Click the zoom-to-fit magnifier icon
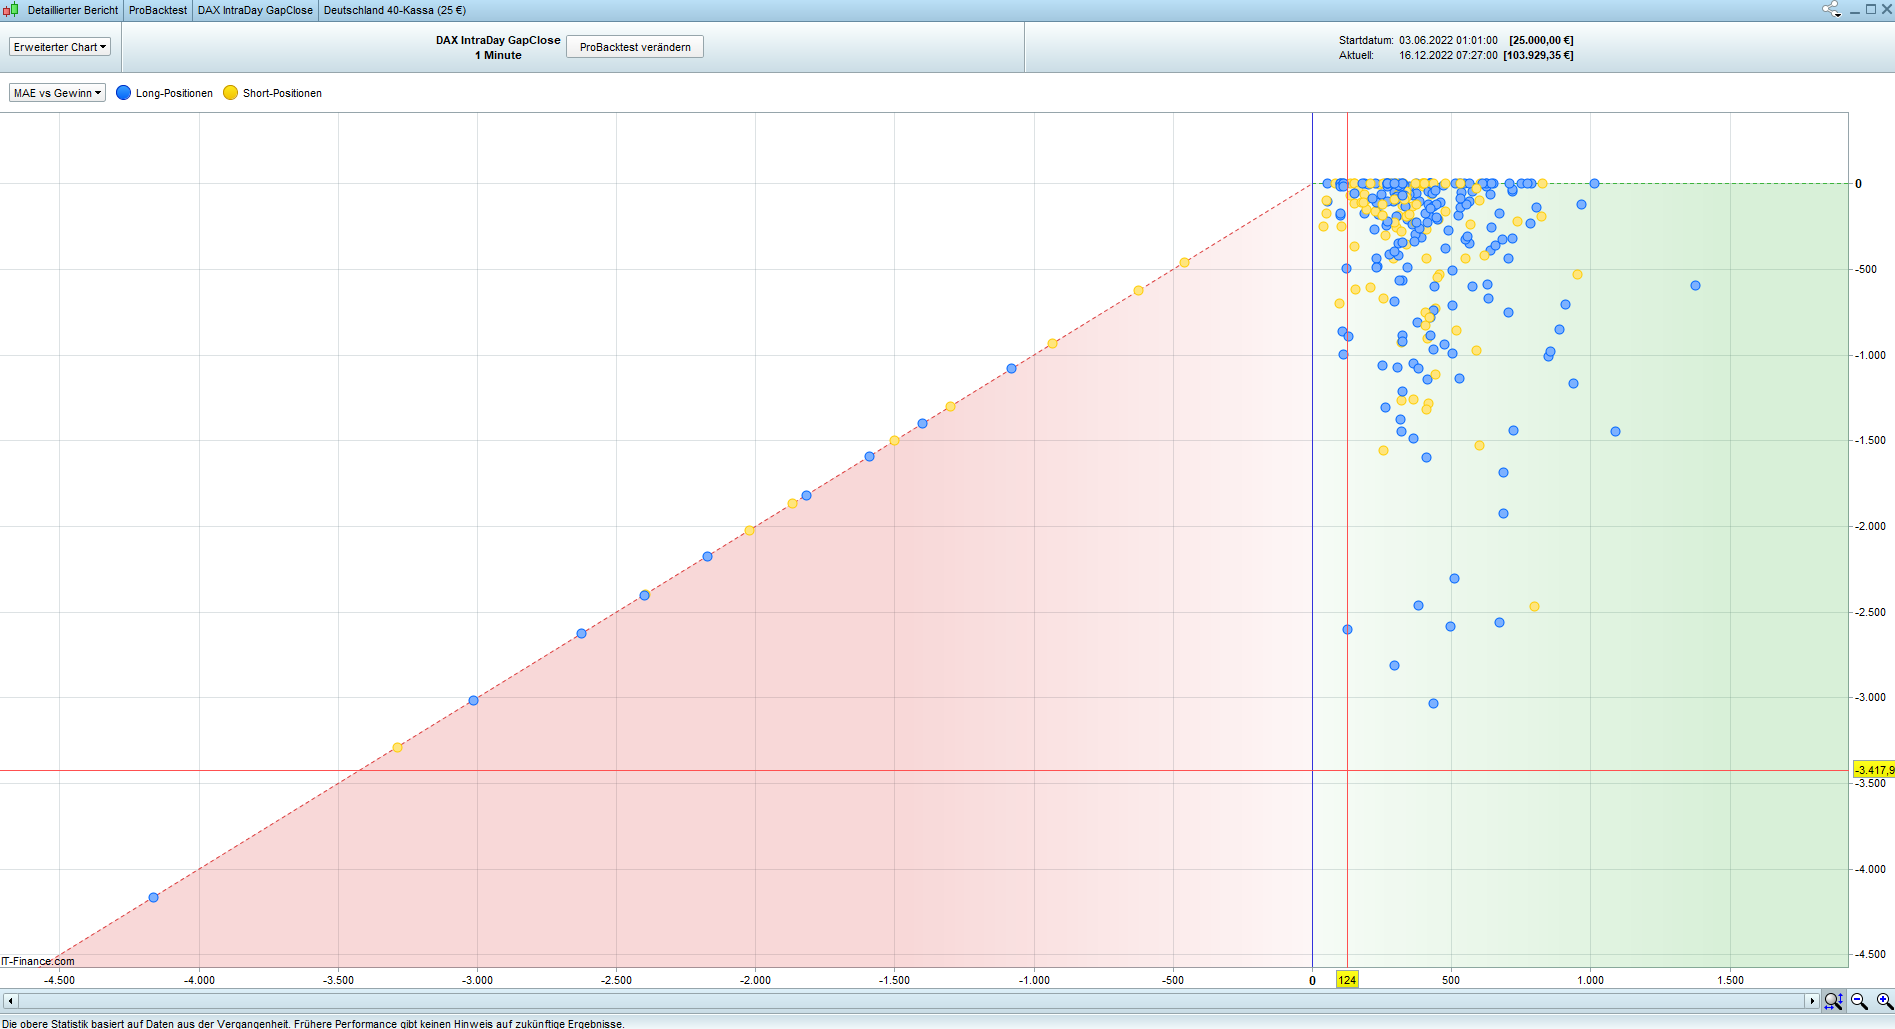Image resolution: width=1895 pixels, height=1029 pixels. pos(1833,1001)
